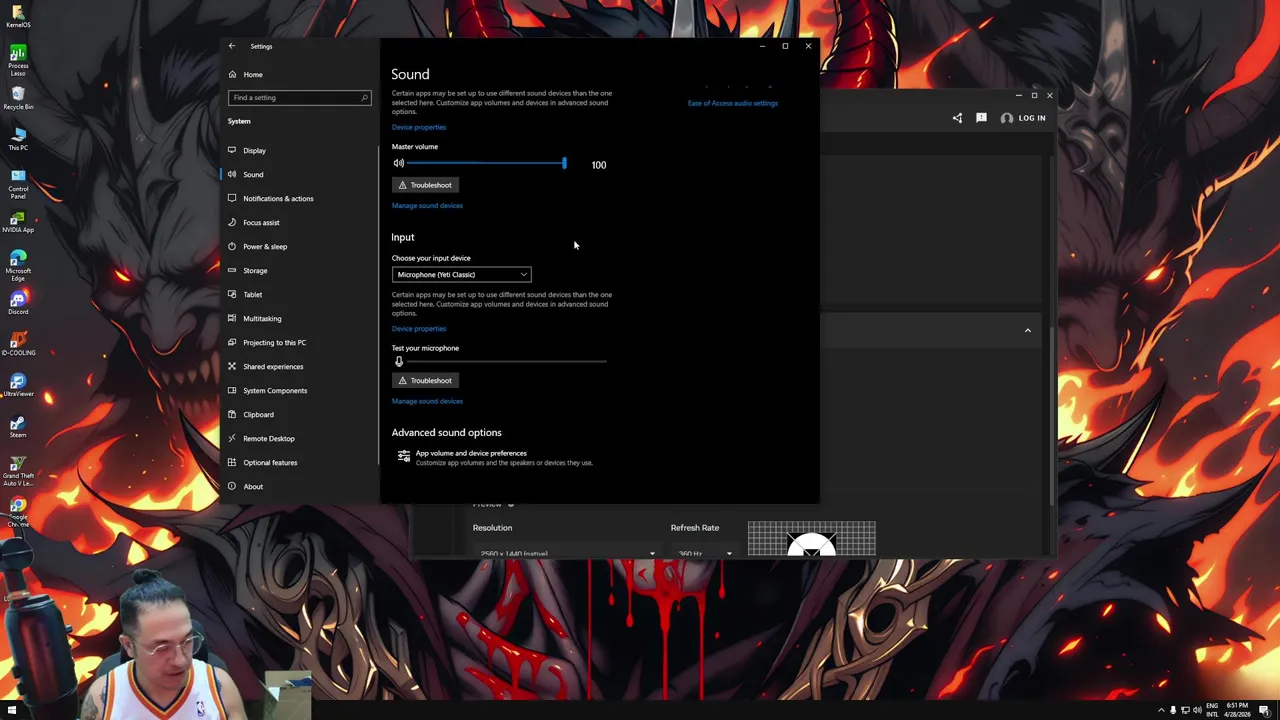The height and width of the screenshot is (720, 1280).
Task: Click the master volume speaker icon
Action: pyautogui.click(x=398, y=163)
